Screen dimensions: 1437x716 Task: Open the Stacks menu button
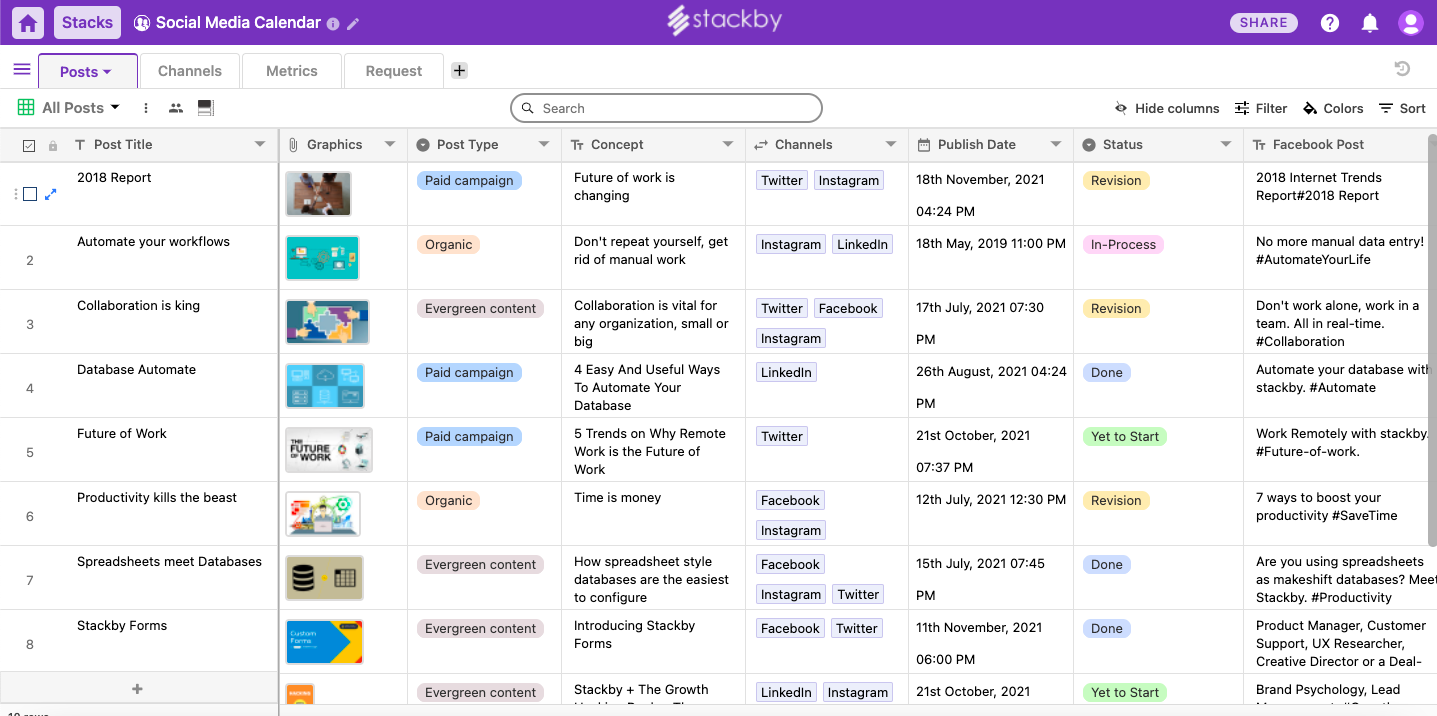tap(87, 22)
